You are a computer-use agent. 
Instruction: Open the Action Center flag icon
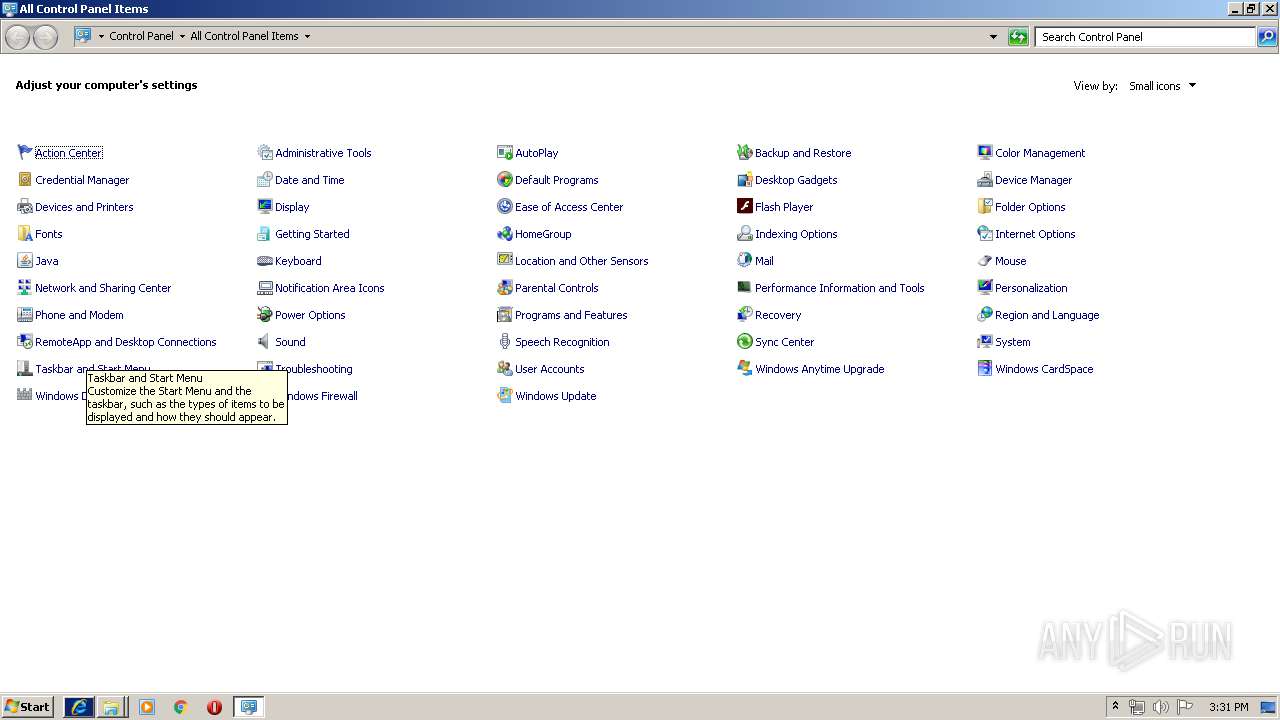tap(25, 153)
